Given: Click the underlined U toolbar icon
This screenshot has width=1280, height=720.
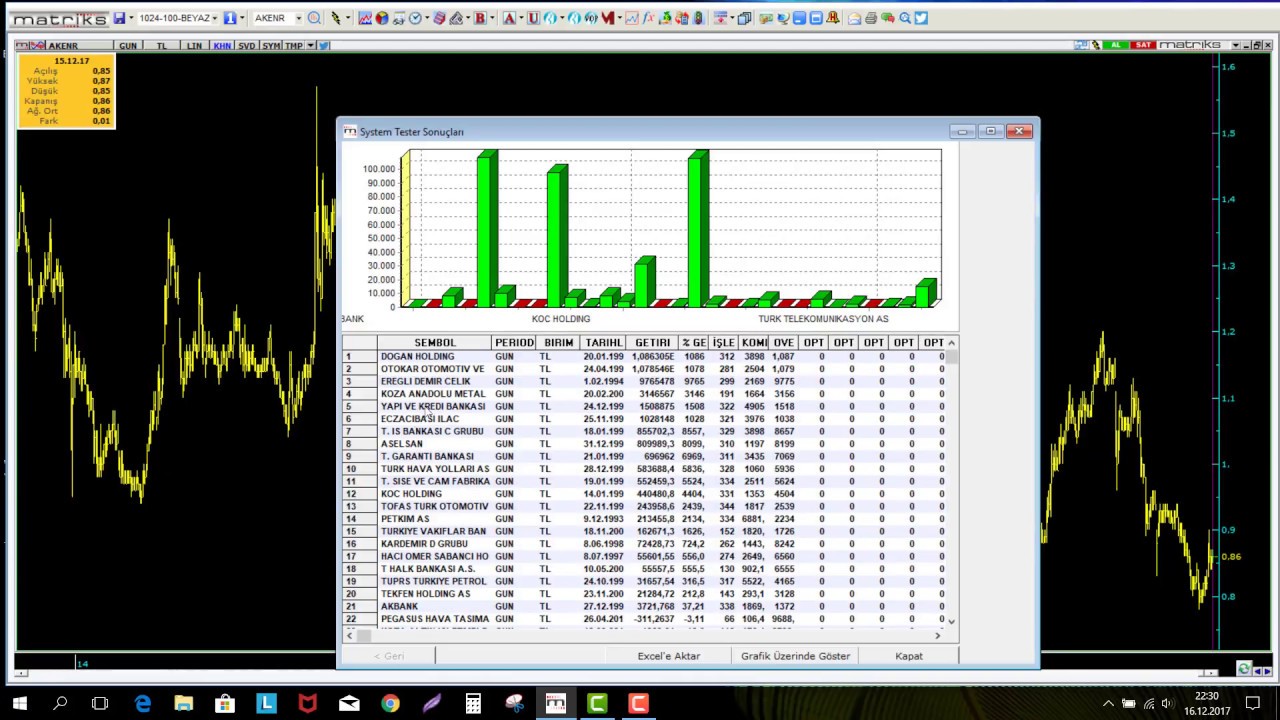Looking at the screenshot, I should [x=533, y=18].
